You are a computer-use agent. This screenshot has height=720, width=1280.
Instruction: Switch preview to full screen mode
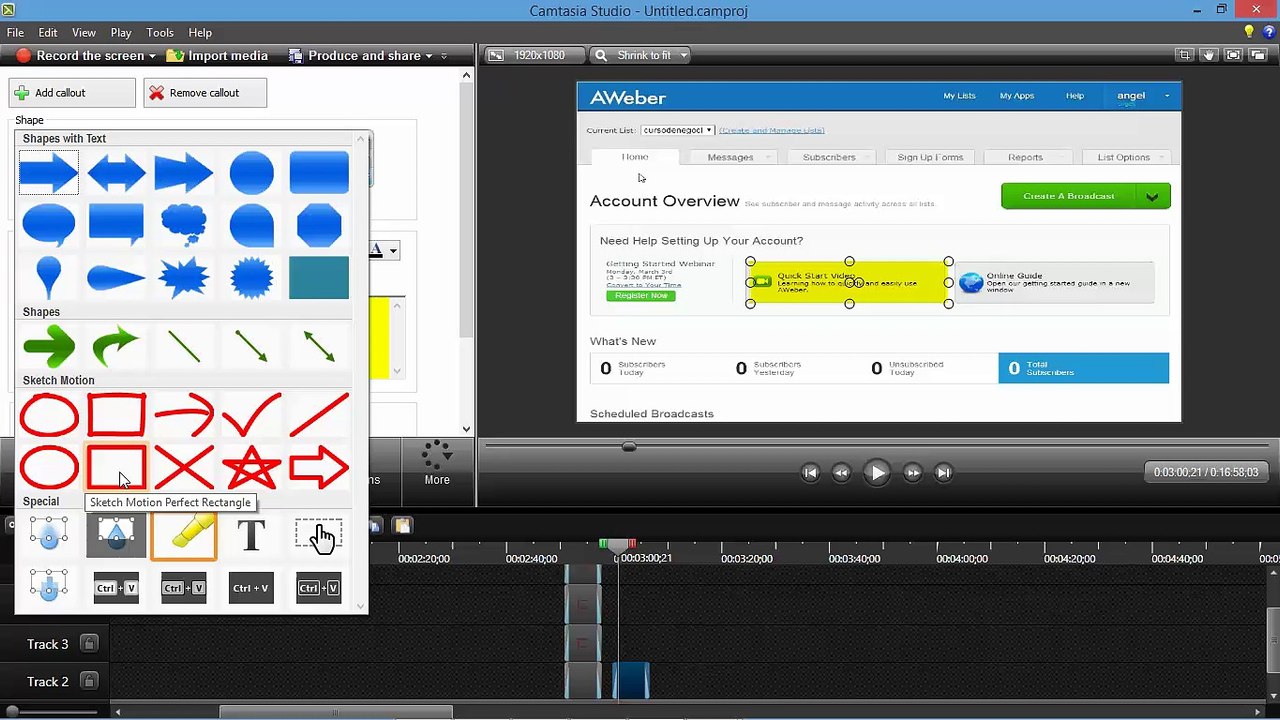1233,55
